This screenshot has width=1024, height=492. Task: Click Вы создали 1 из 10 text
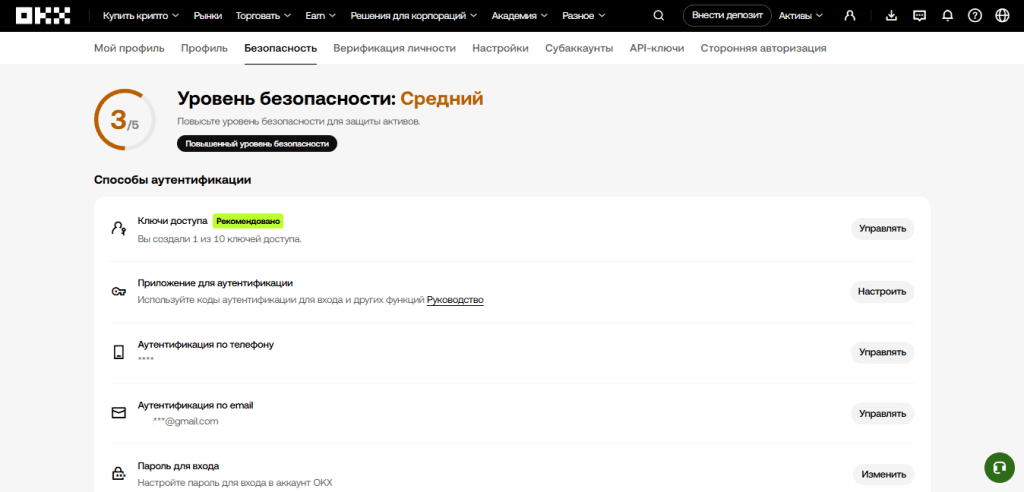tap(219, 239)
